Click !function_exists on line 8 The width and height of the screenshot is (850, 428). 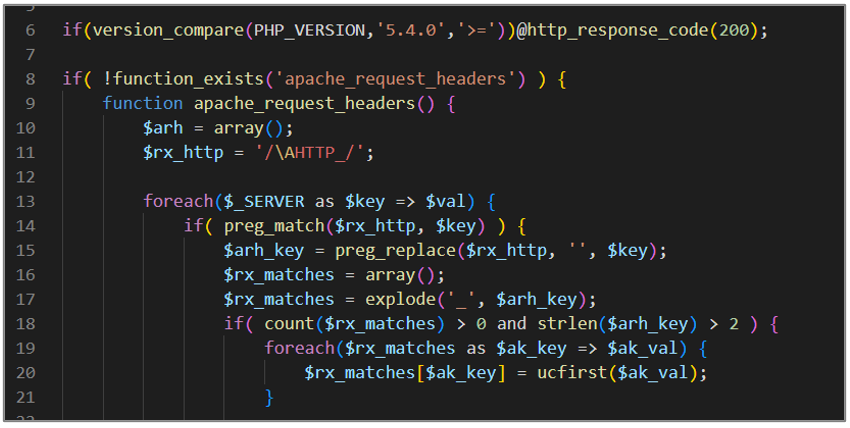183,79
